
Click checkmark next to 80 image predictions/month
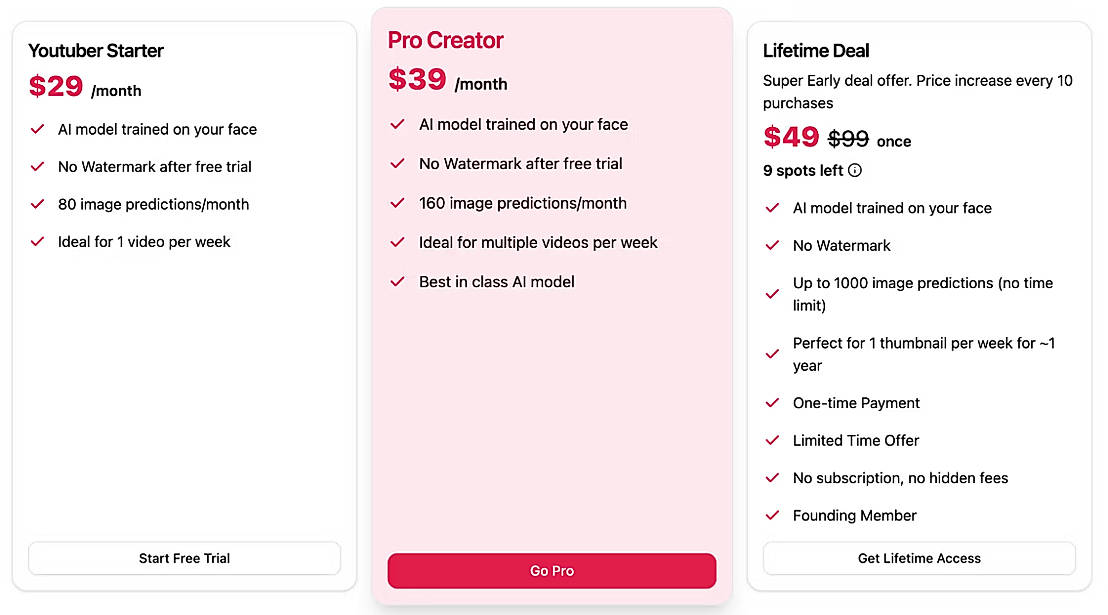tap(38, 204)
